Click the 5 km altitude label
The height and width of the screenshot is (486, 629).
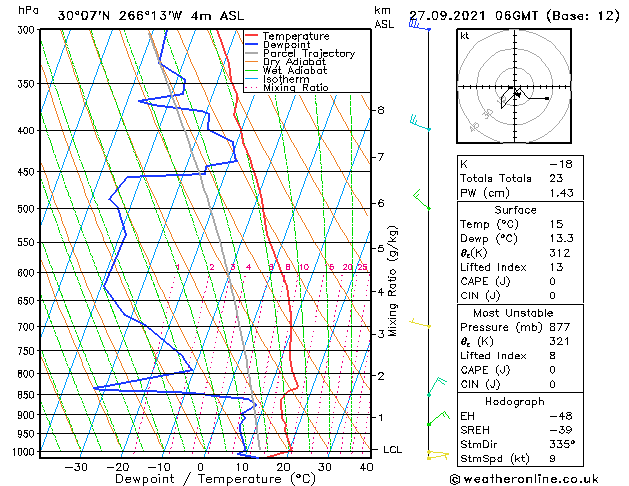pos(381,249)
